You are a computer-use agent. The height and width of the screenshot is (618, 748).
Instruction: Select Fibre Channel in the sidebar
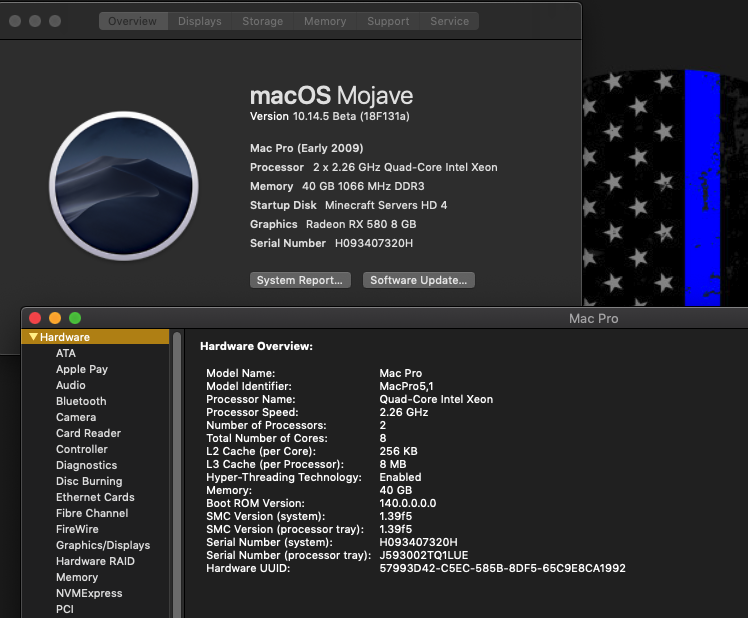pyautogui.click(x=92, y=513)
